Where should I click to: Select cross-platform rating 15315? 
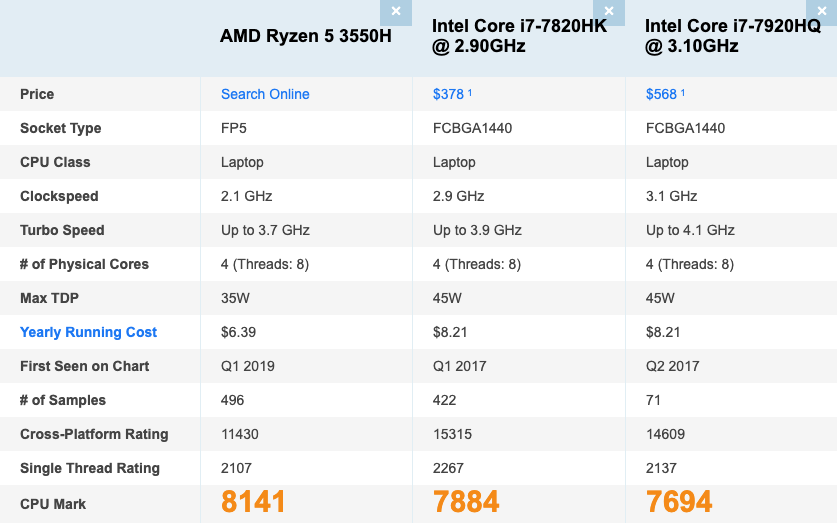tap(452, 434)
